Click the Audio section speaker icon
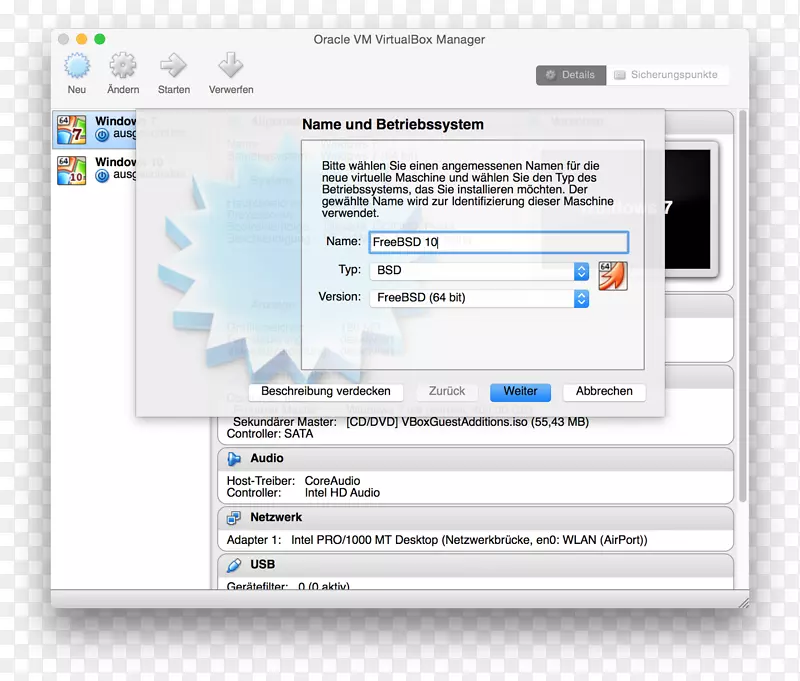 pyautogui.click(x=234, y=459)
